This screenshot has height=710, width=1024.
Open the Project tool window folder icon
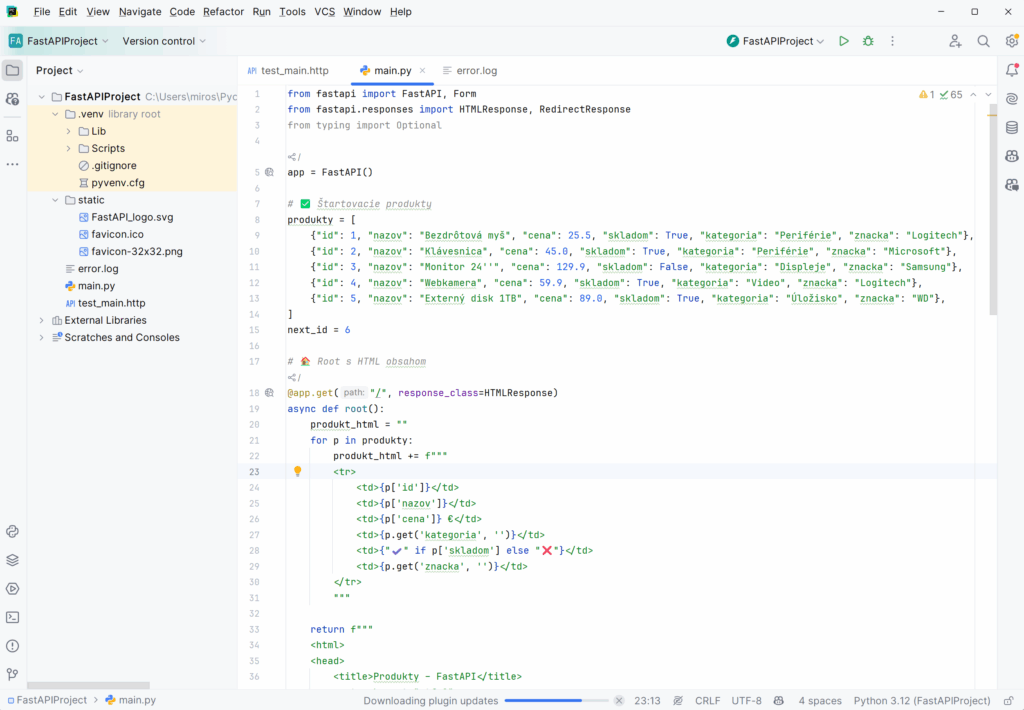coord(12,71)
